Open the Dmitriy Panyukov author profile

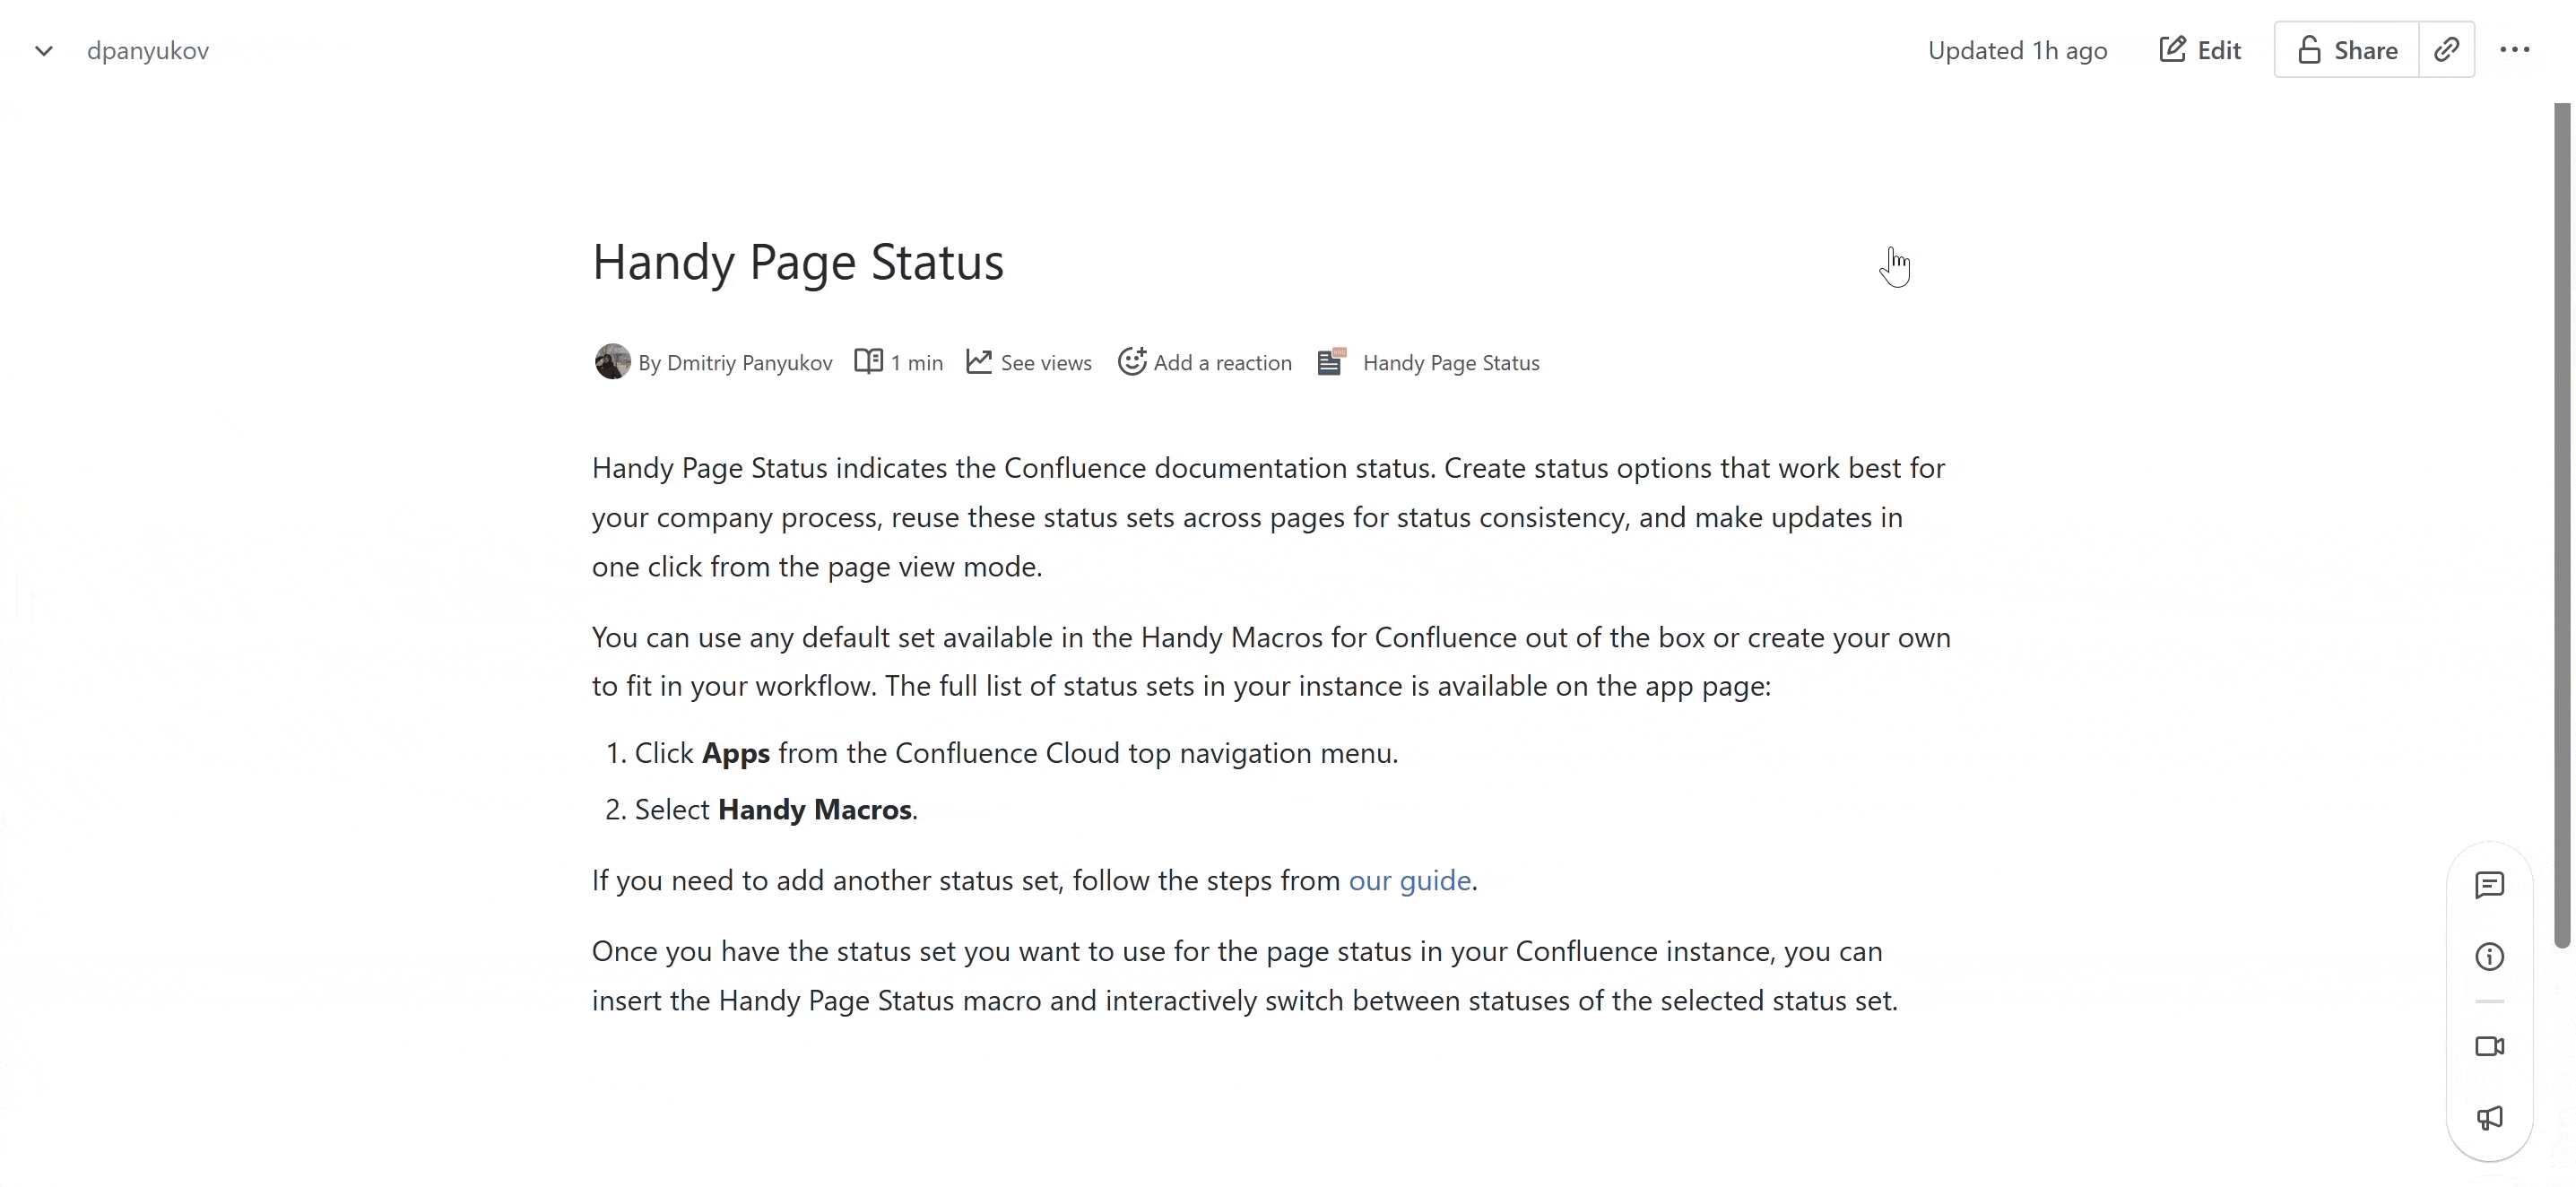(x=749, y=363)
